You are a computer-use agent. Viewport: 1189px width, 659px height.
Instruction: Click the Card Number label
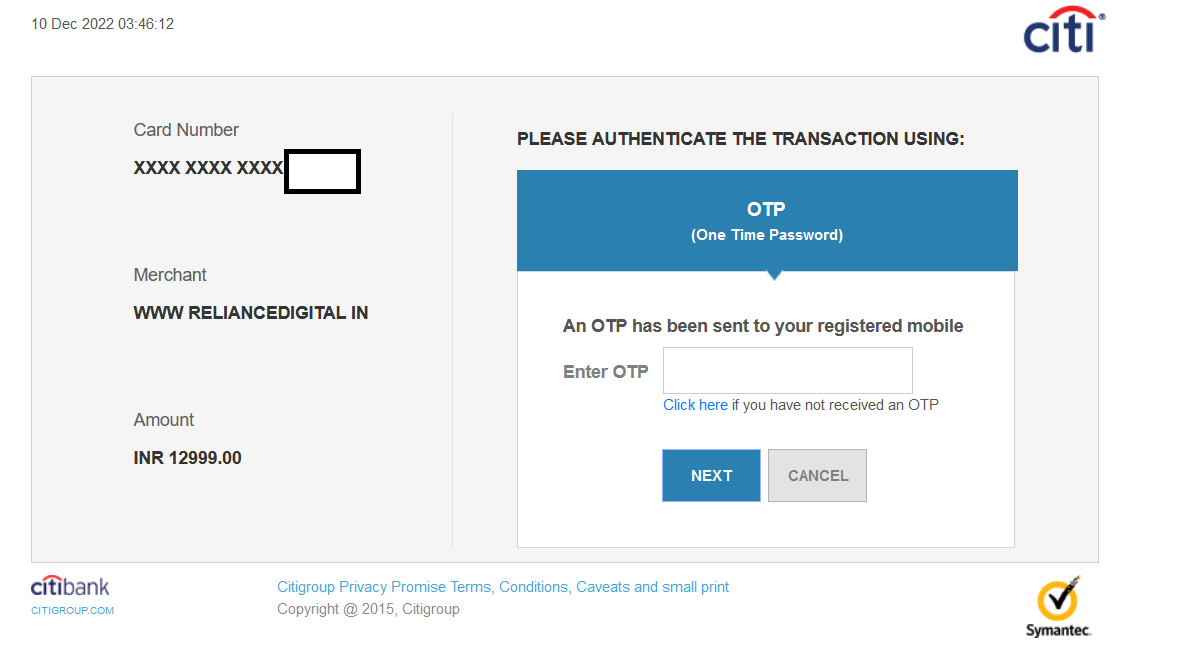[186, 130]
